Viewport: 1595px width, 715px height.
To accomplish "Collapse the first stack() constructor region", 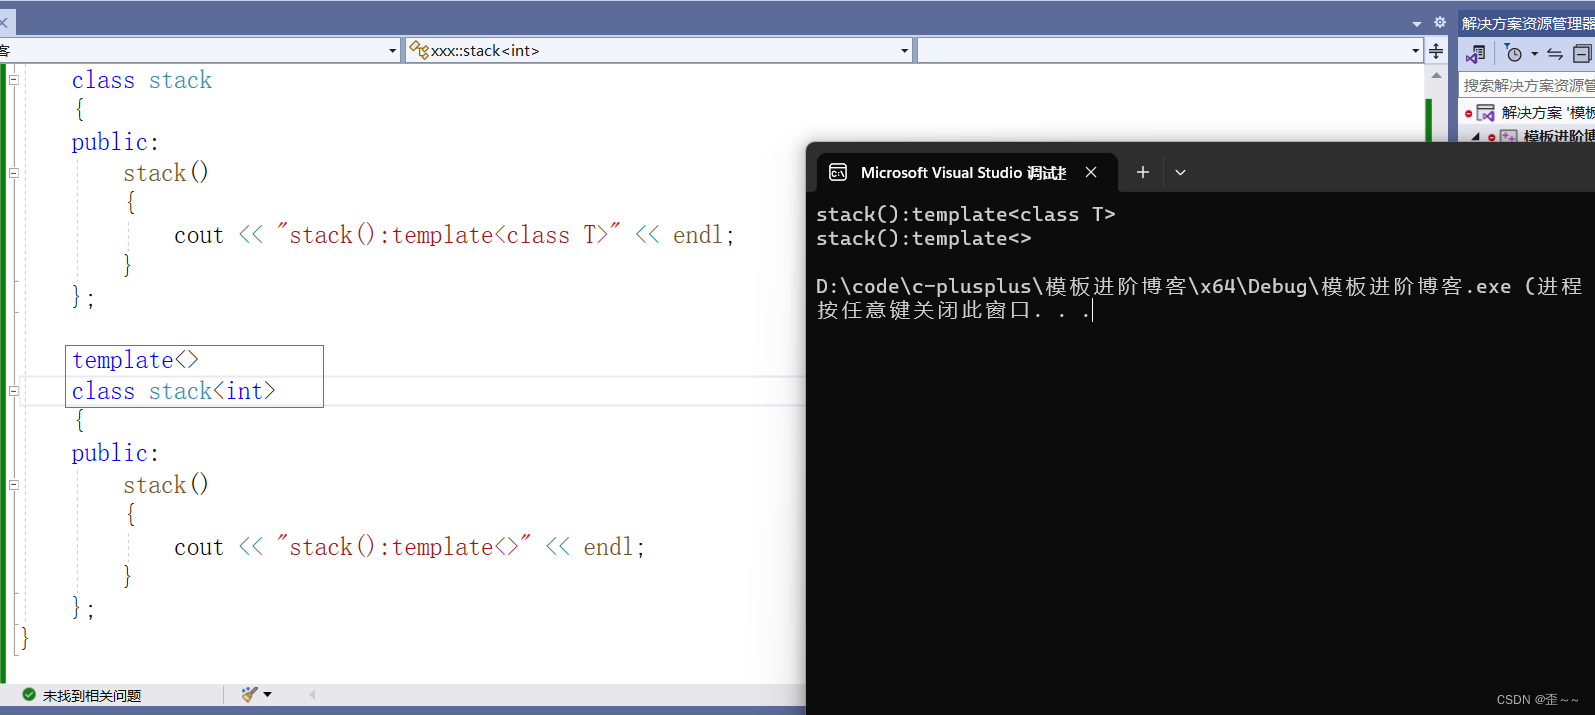I will (x=14, y=173).
